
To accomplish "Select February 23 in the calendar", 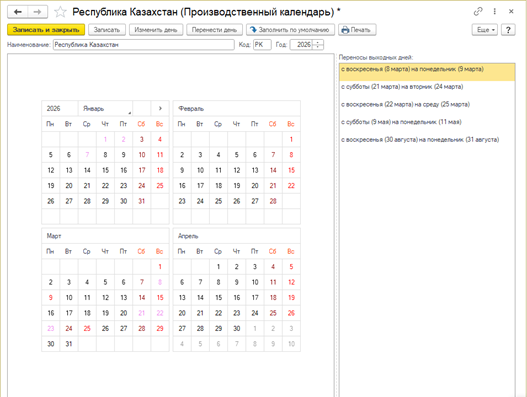I will coord(182,201).
